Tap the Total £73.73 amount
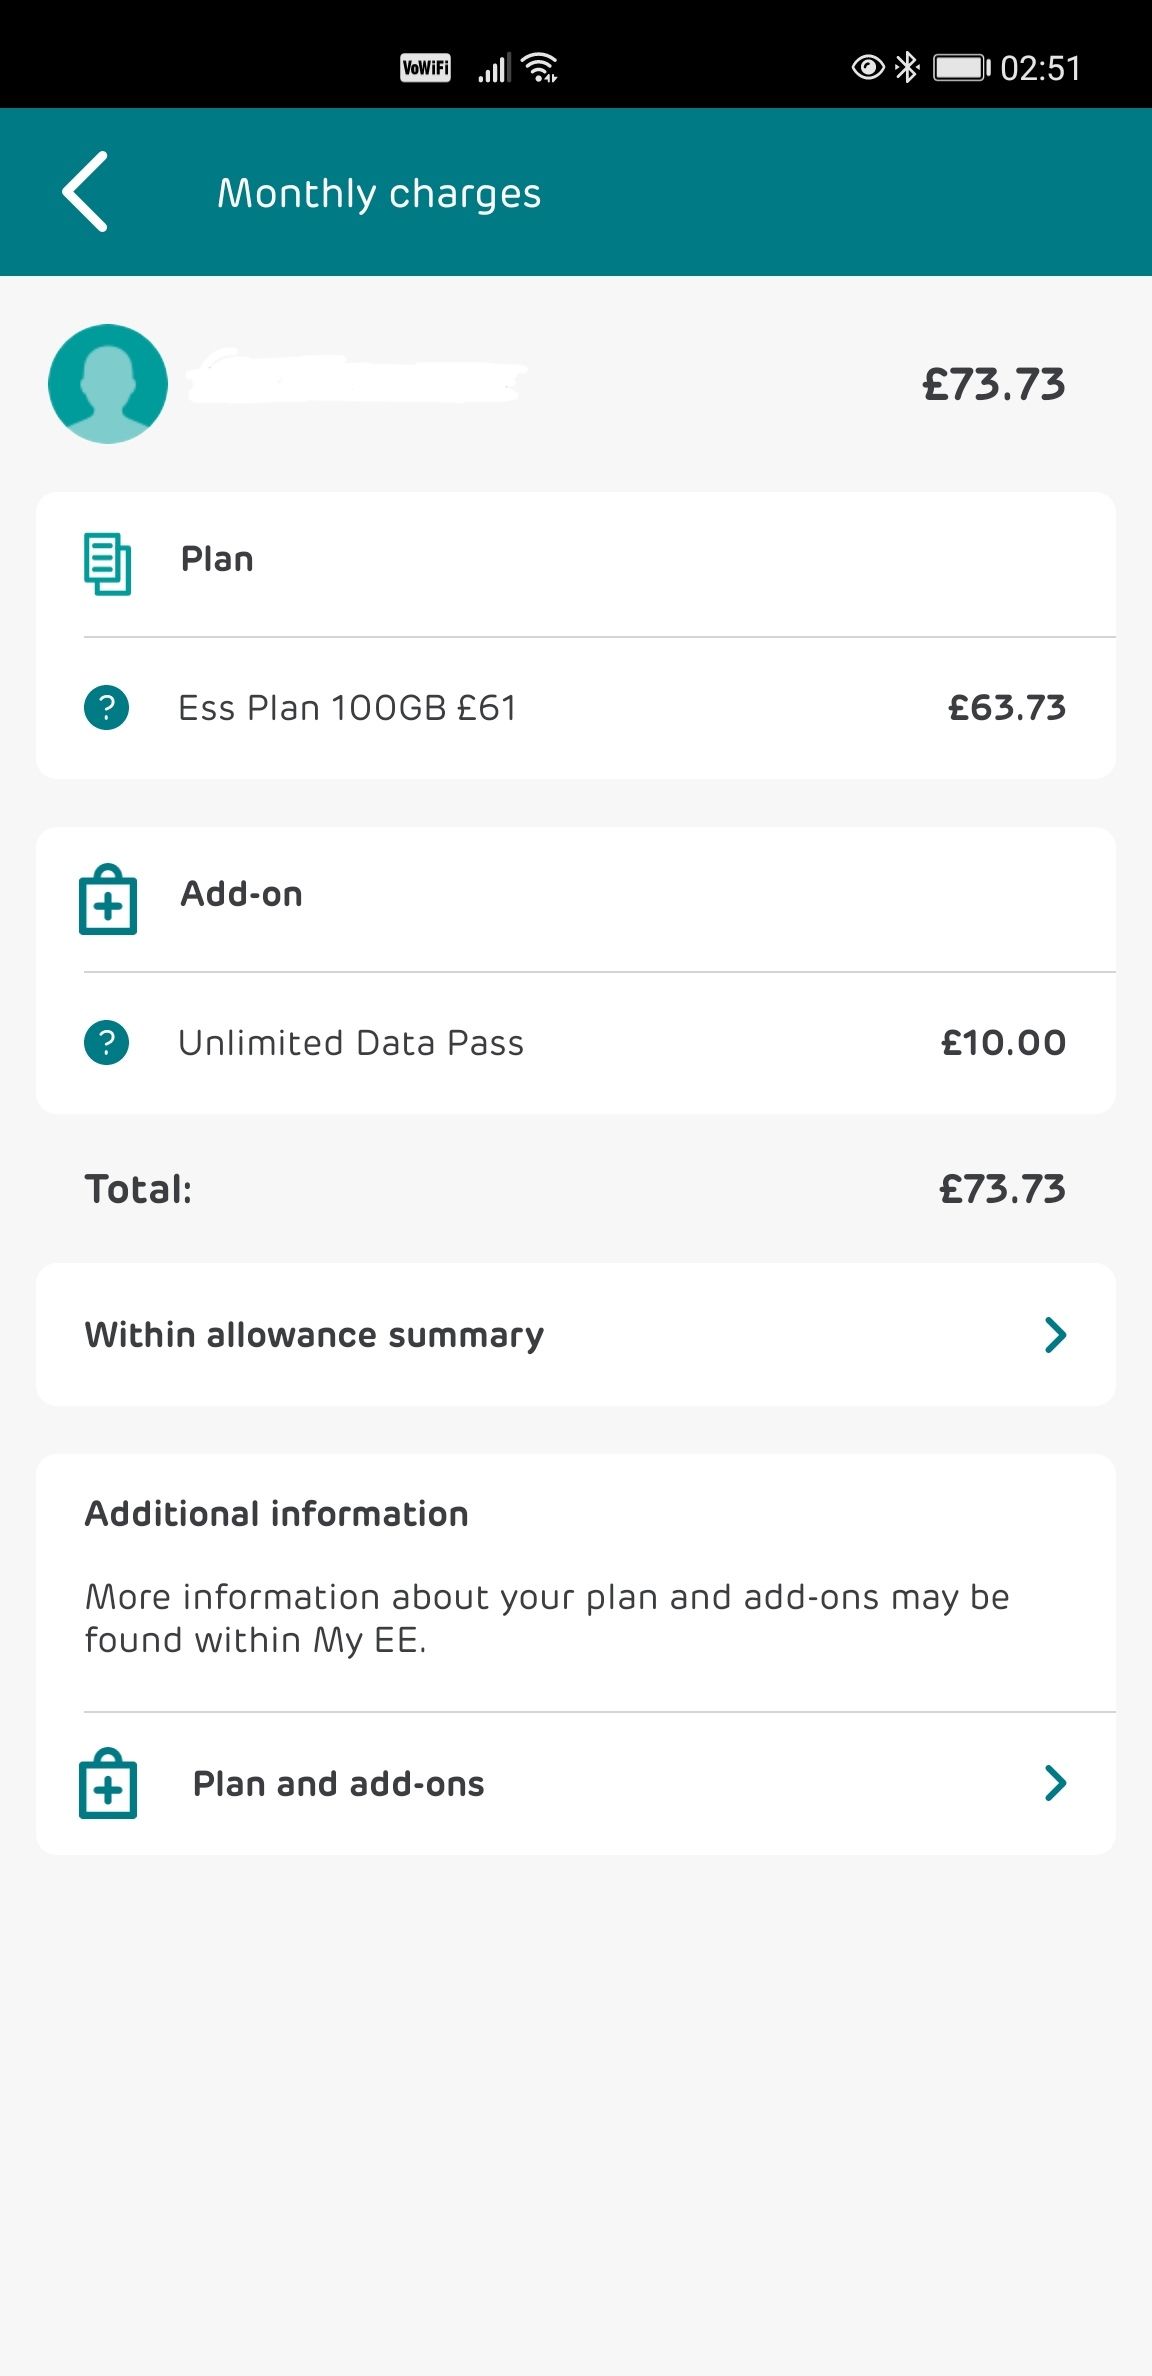The width and height of the screenshot is (1152, 2376). tap(1002, 1189)
